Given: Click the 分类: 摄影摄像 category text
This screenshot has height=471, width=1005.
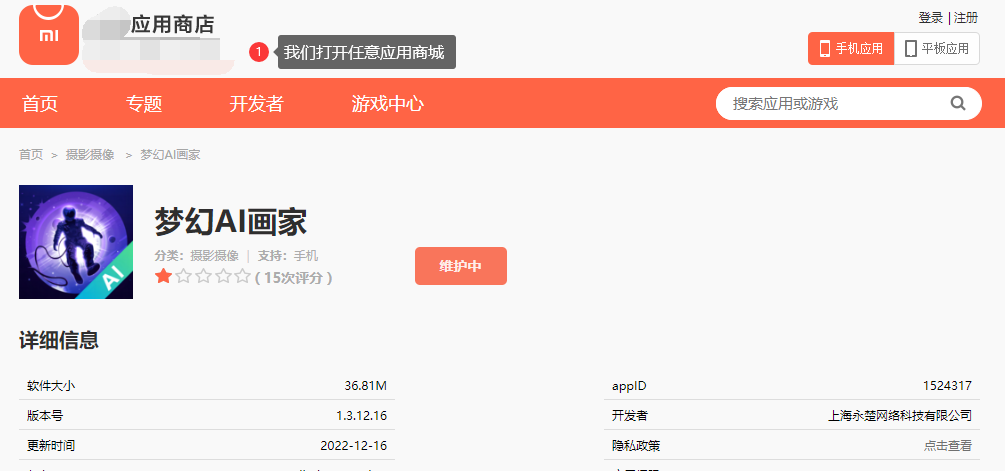Looking at the screenshot, I should (x=197, y=256).
